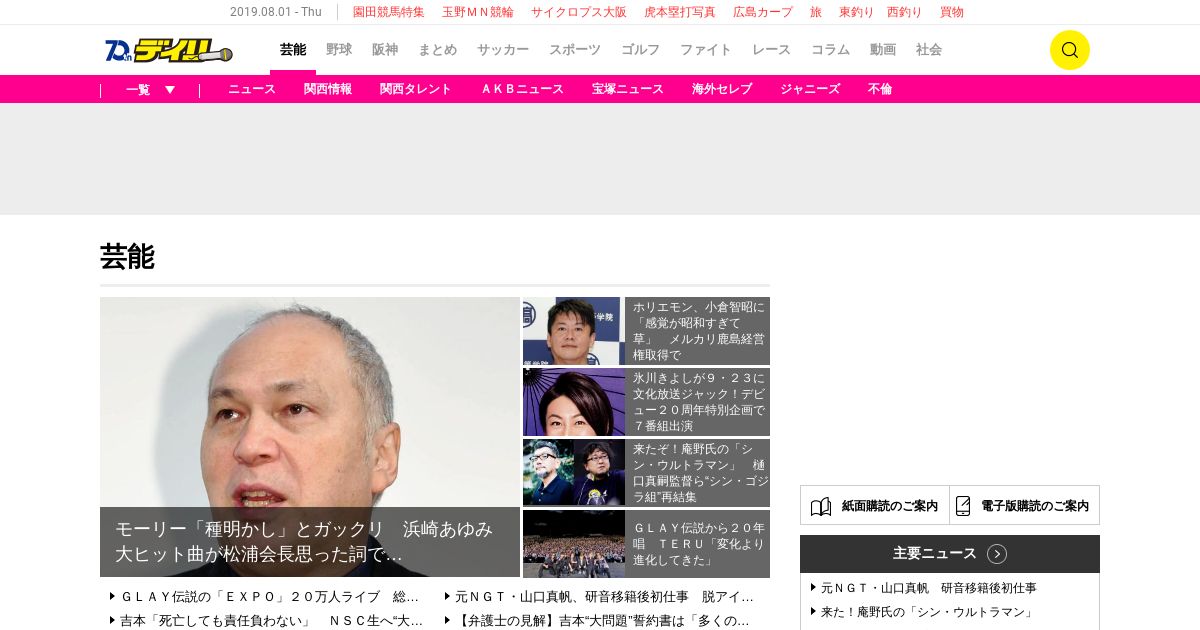Image resolution: width=1200 pixels, height=630 pixels.
Task: Open 宝塚ニュース submenu item
Action: (x=628, y=89)
